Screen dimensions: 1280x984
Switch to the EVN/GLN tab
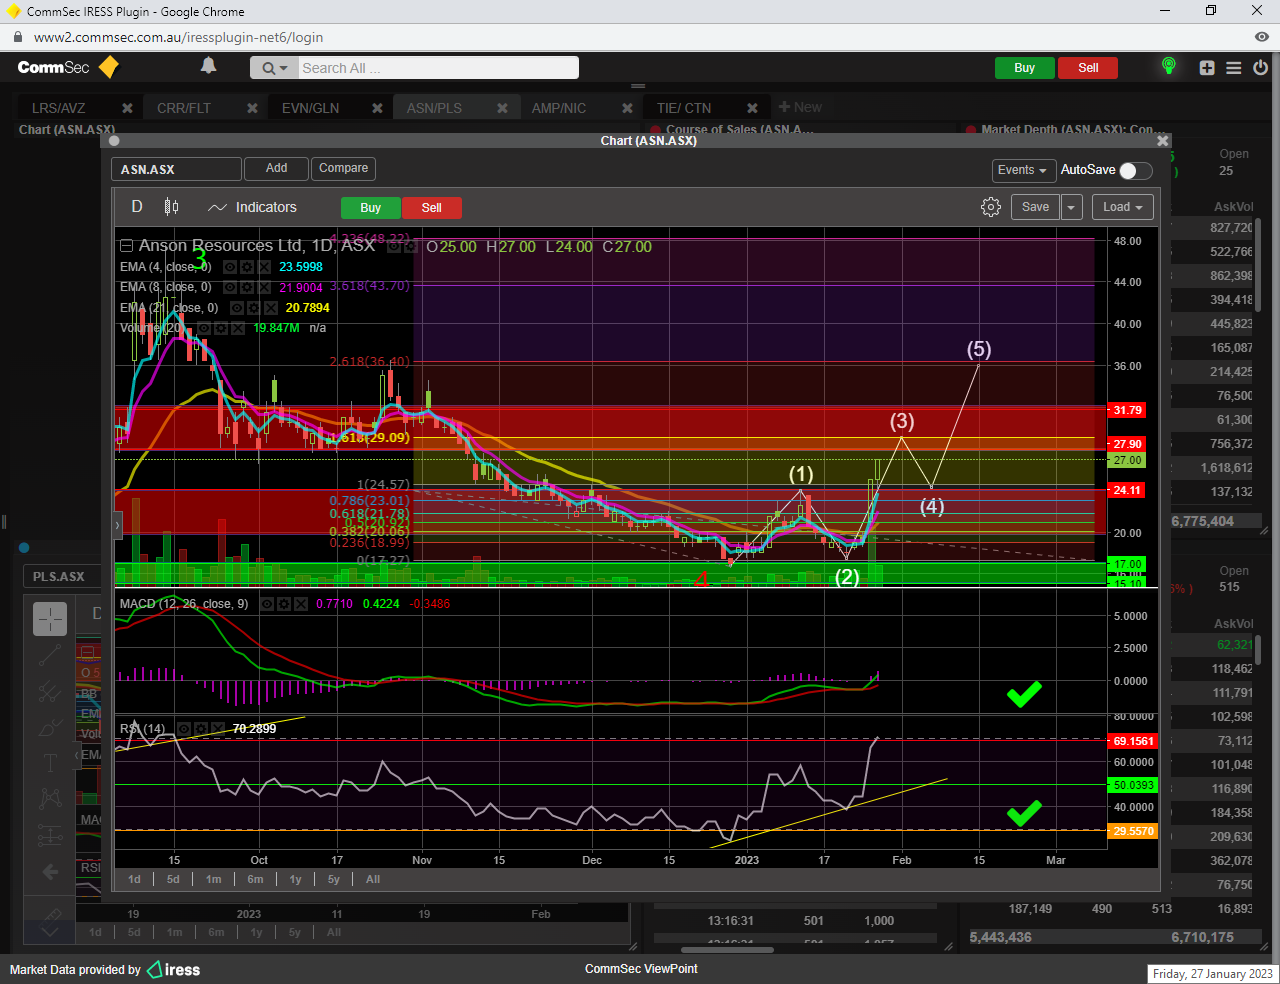coord(310,108)
